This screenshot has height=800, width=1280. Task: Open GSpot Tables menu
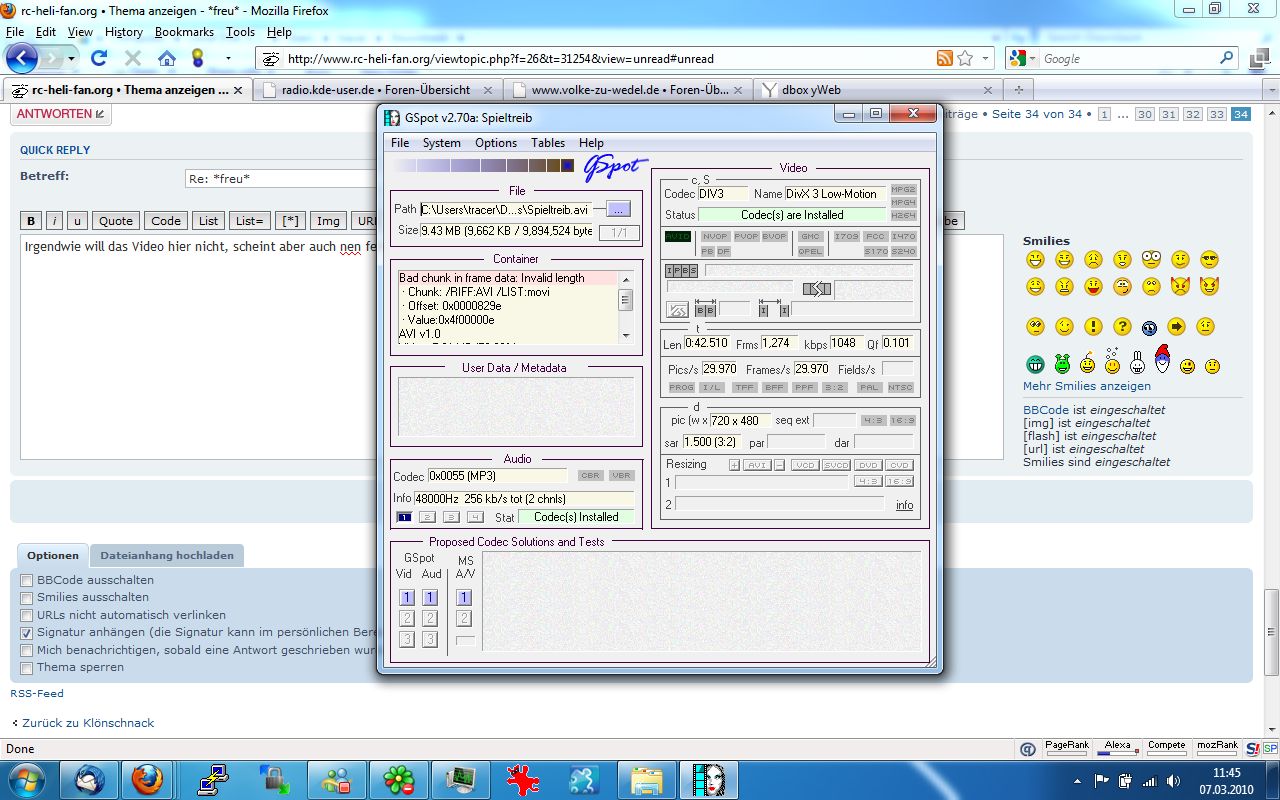[548, 143]
